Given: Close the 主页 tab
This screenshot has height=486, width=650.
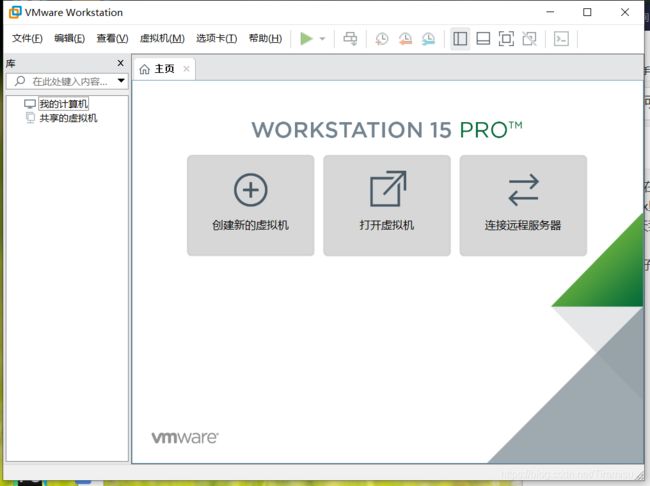Looking at the screenshot, I should coord(187,69).
